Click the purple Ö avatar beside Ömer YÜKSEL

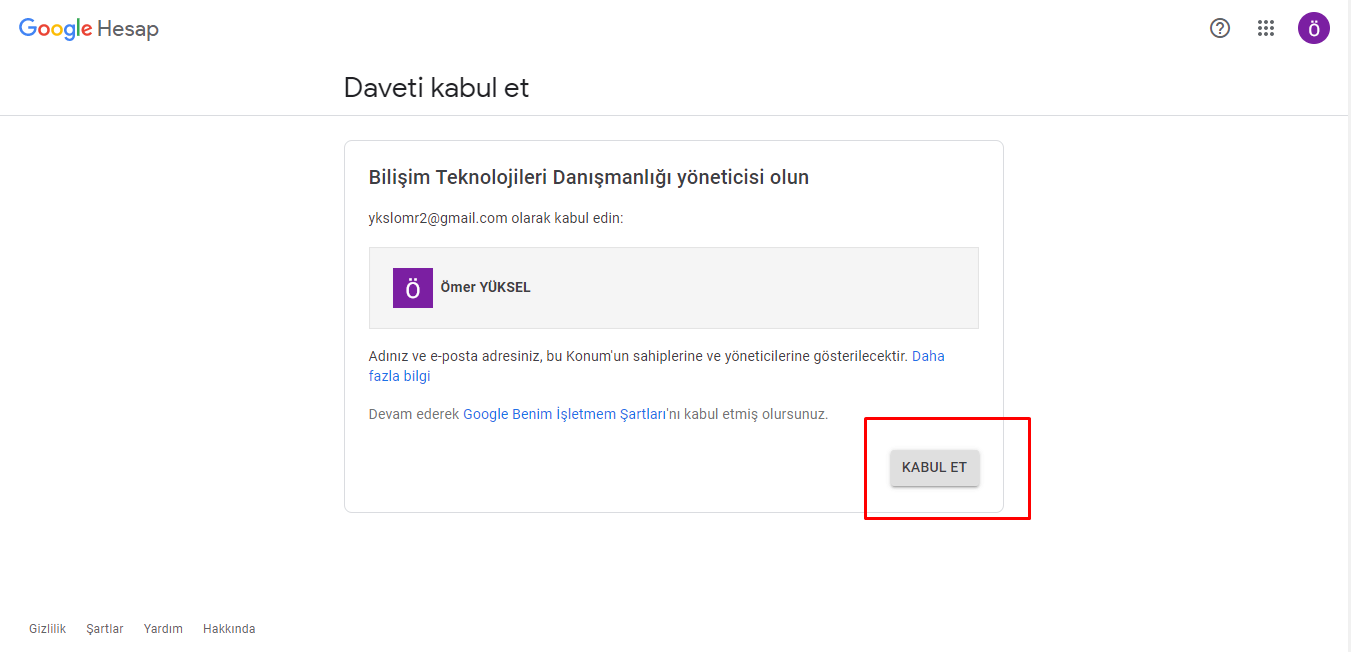click(413, 288)
